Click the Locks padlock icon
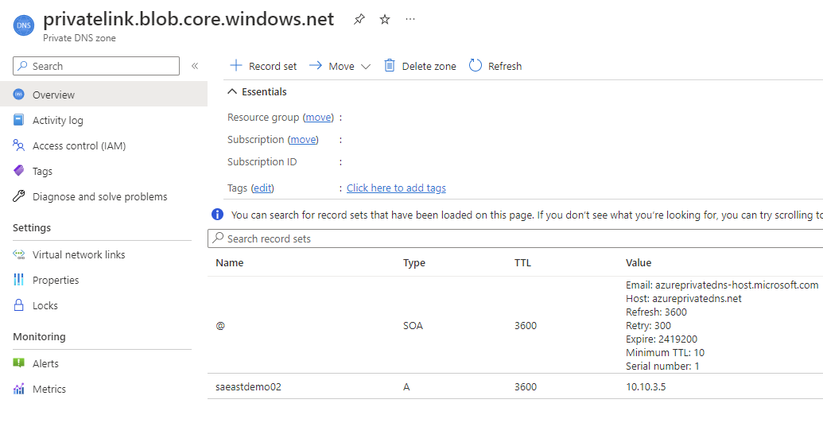 coord(18,305)
